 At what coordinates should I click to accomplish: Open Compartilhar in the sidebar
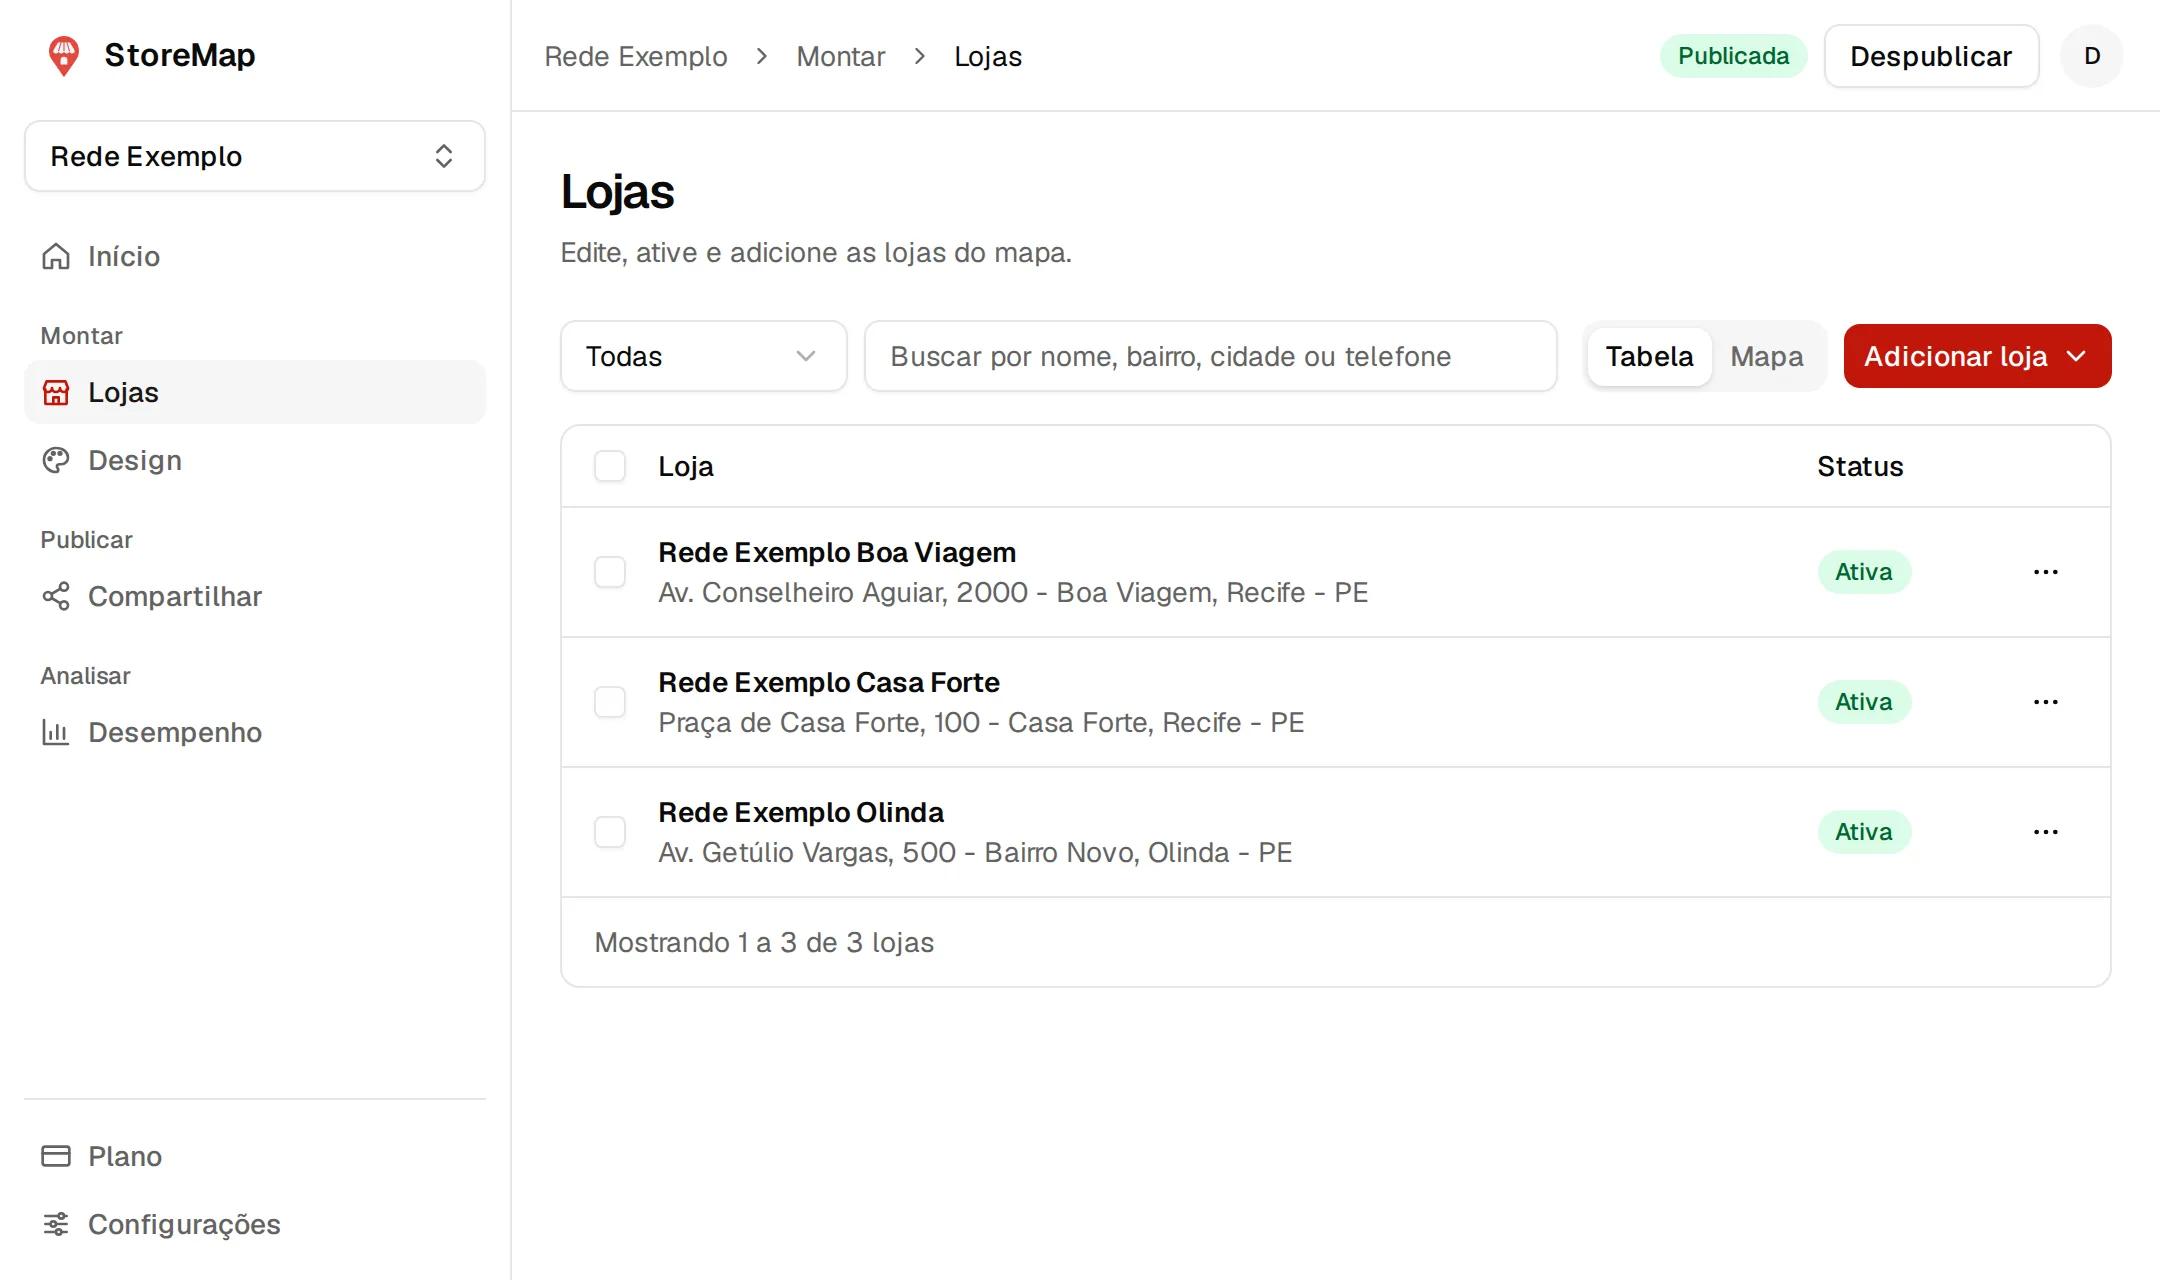[255, 596]
